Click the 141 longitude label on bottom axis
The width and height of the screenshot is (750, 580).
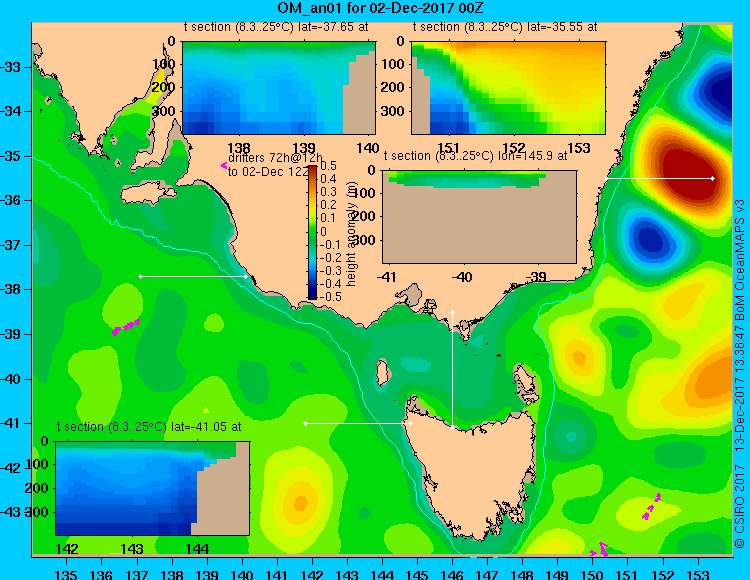(276, 574)
